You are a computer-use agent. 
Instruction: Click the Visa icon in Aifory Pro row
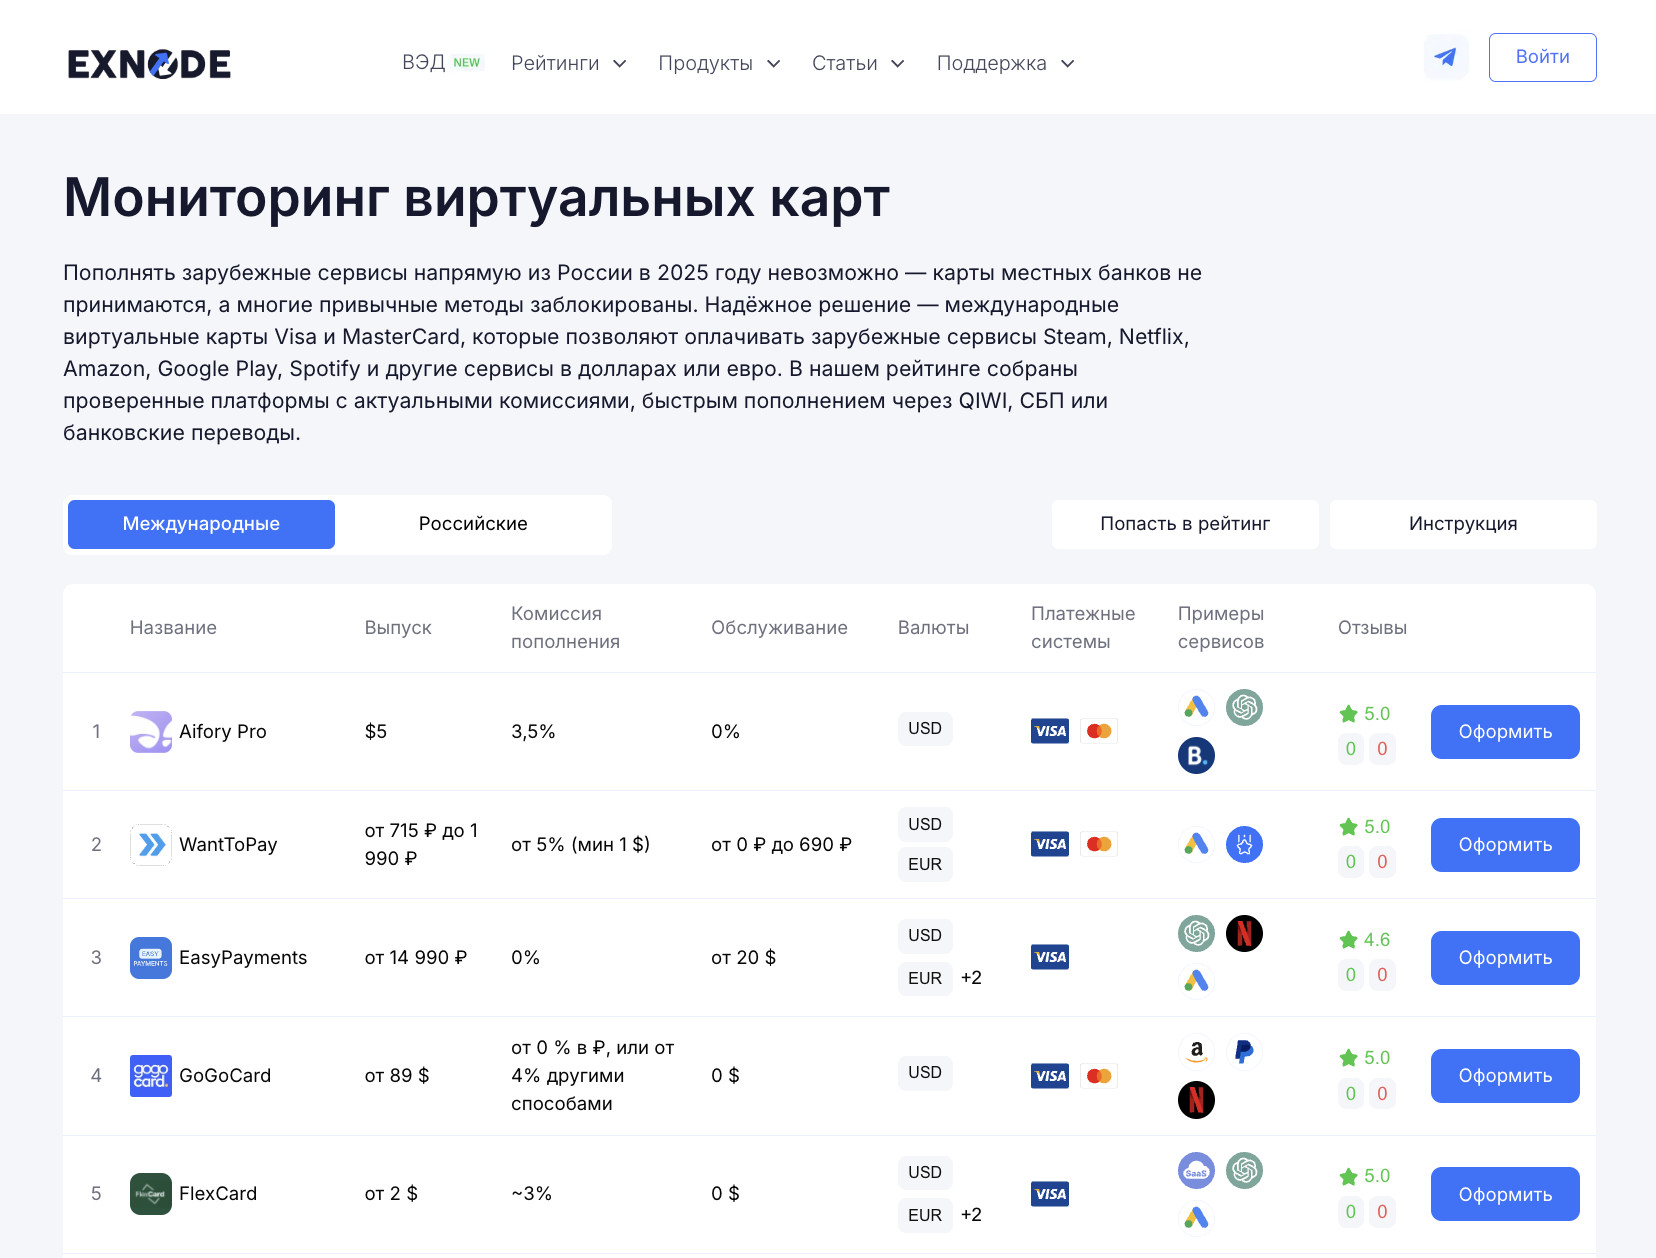point(1050,731)
